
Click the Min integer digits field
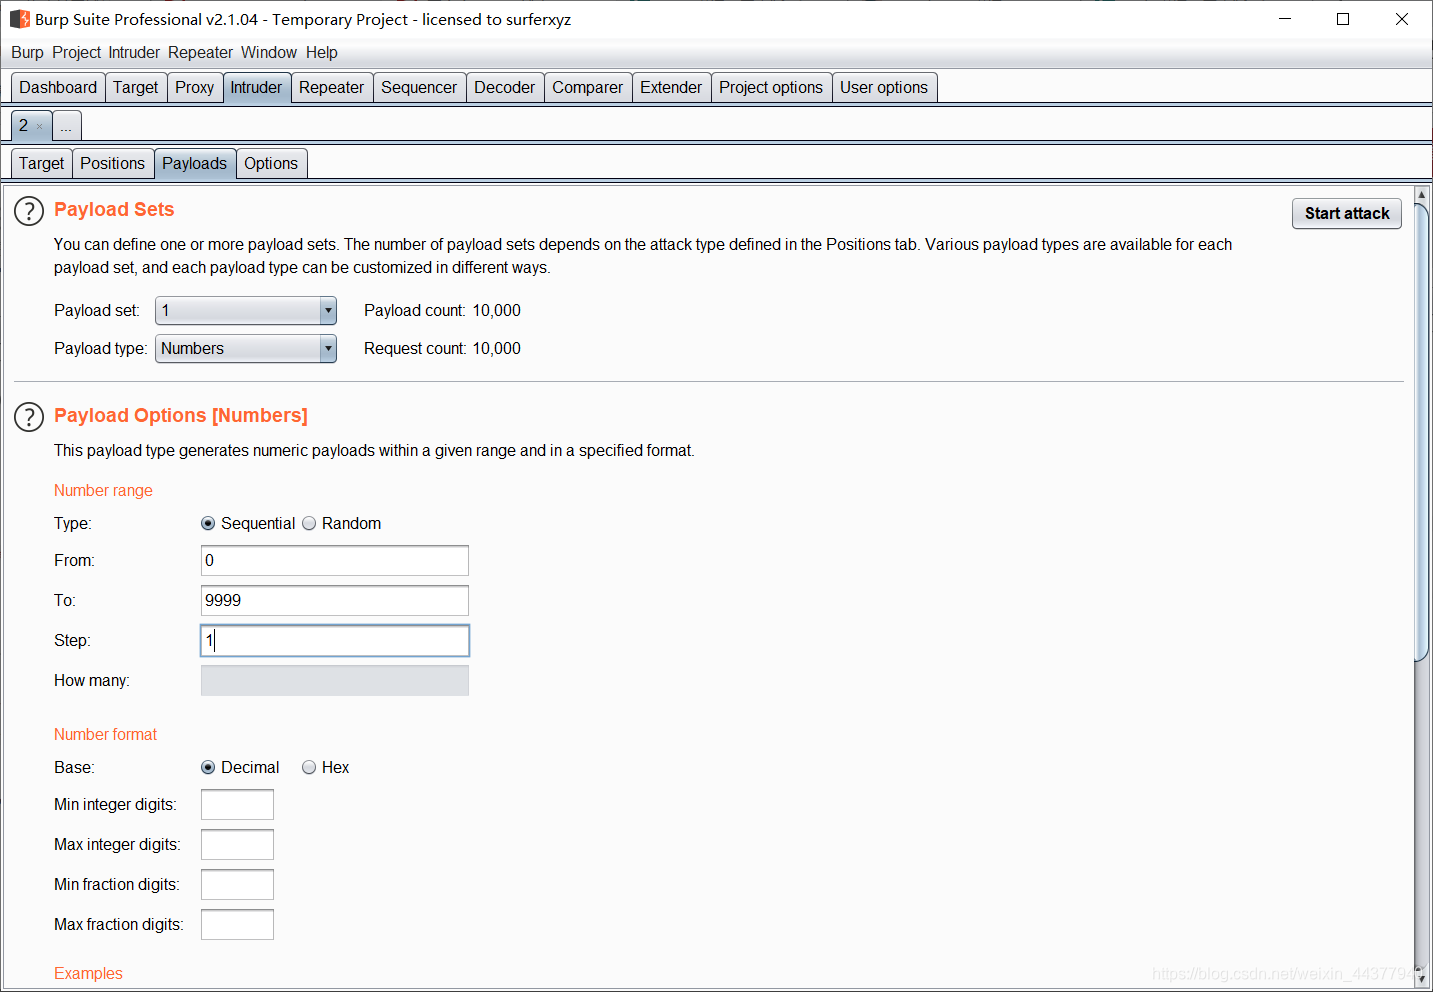click(x=237, y=805)
